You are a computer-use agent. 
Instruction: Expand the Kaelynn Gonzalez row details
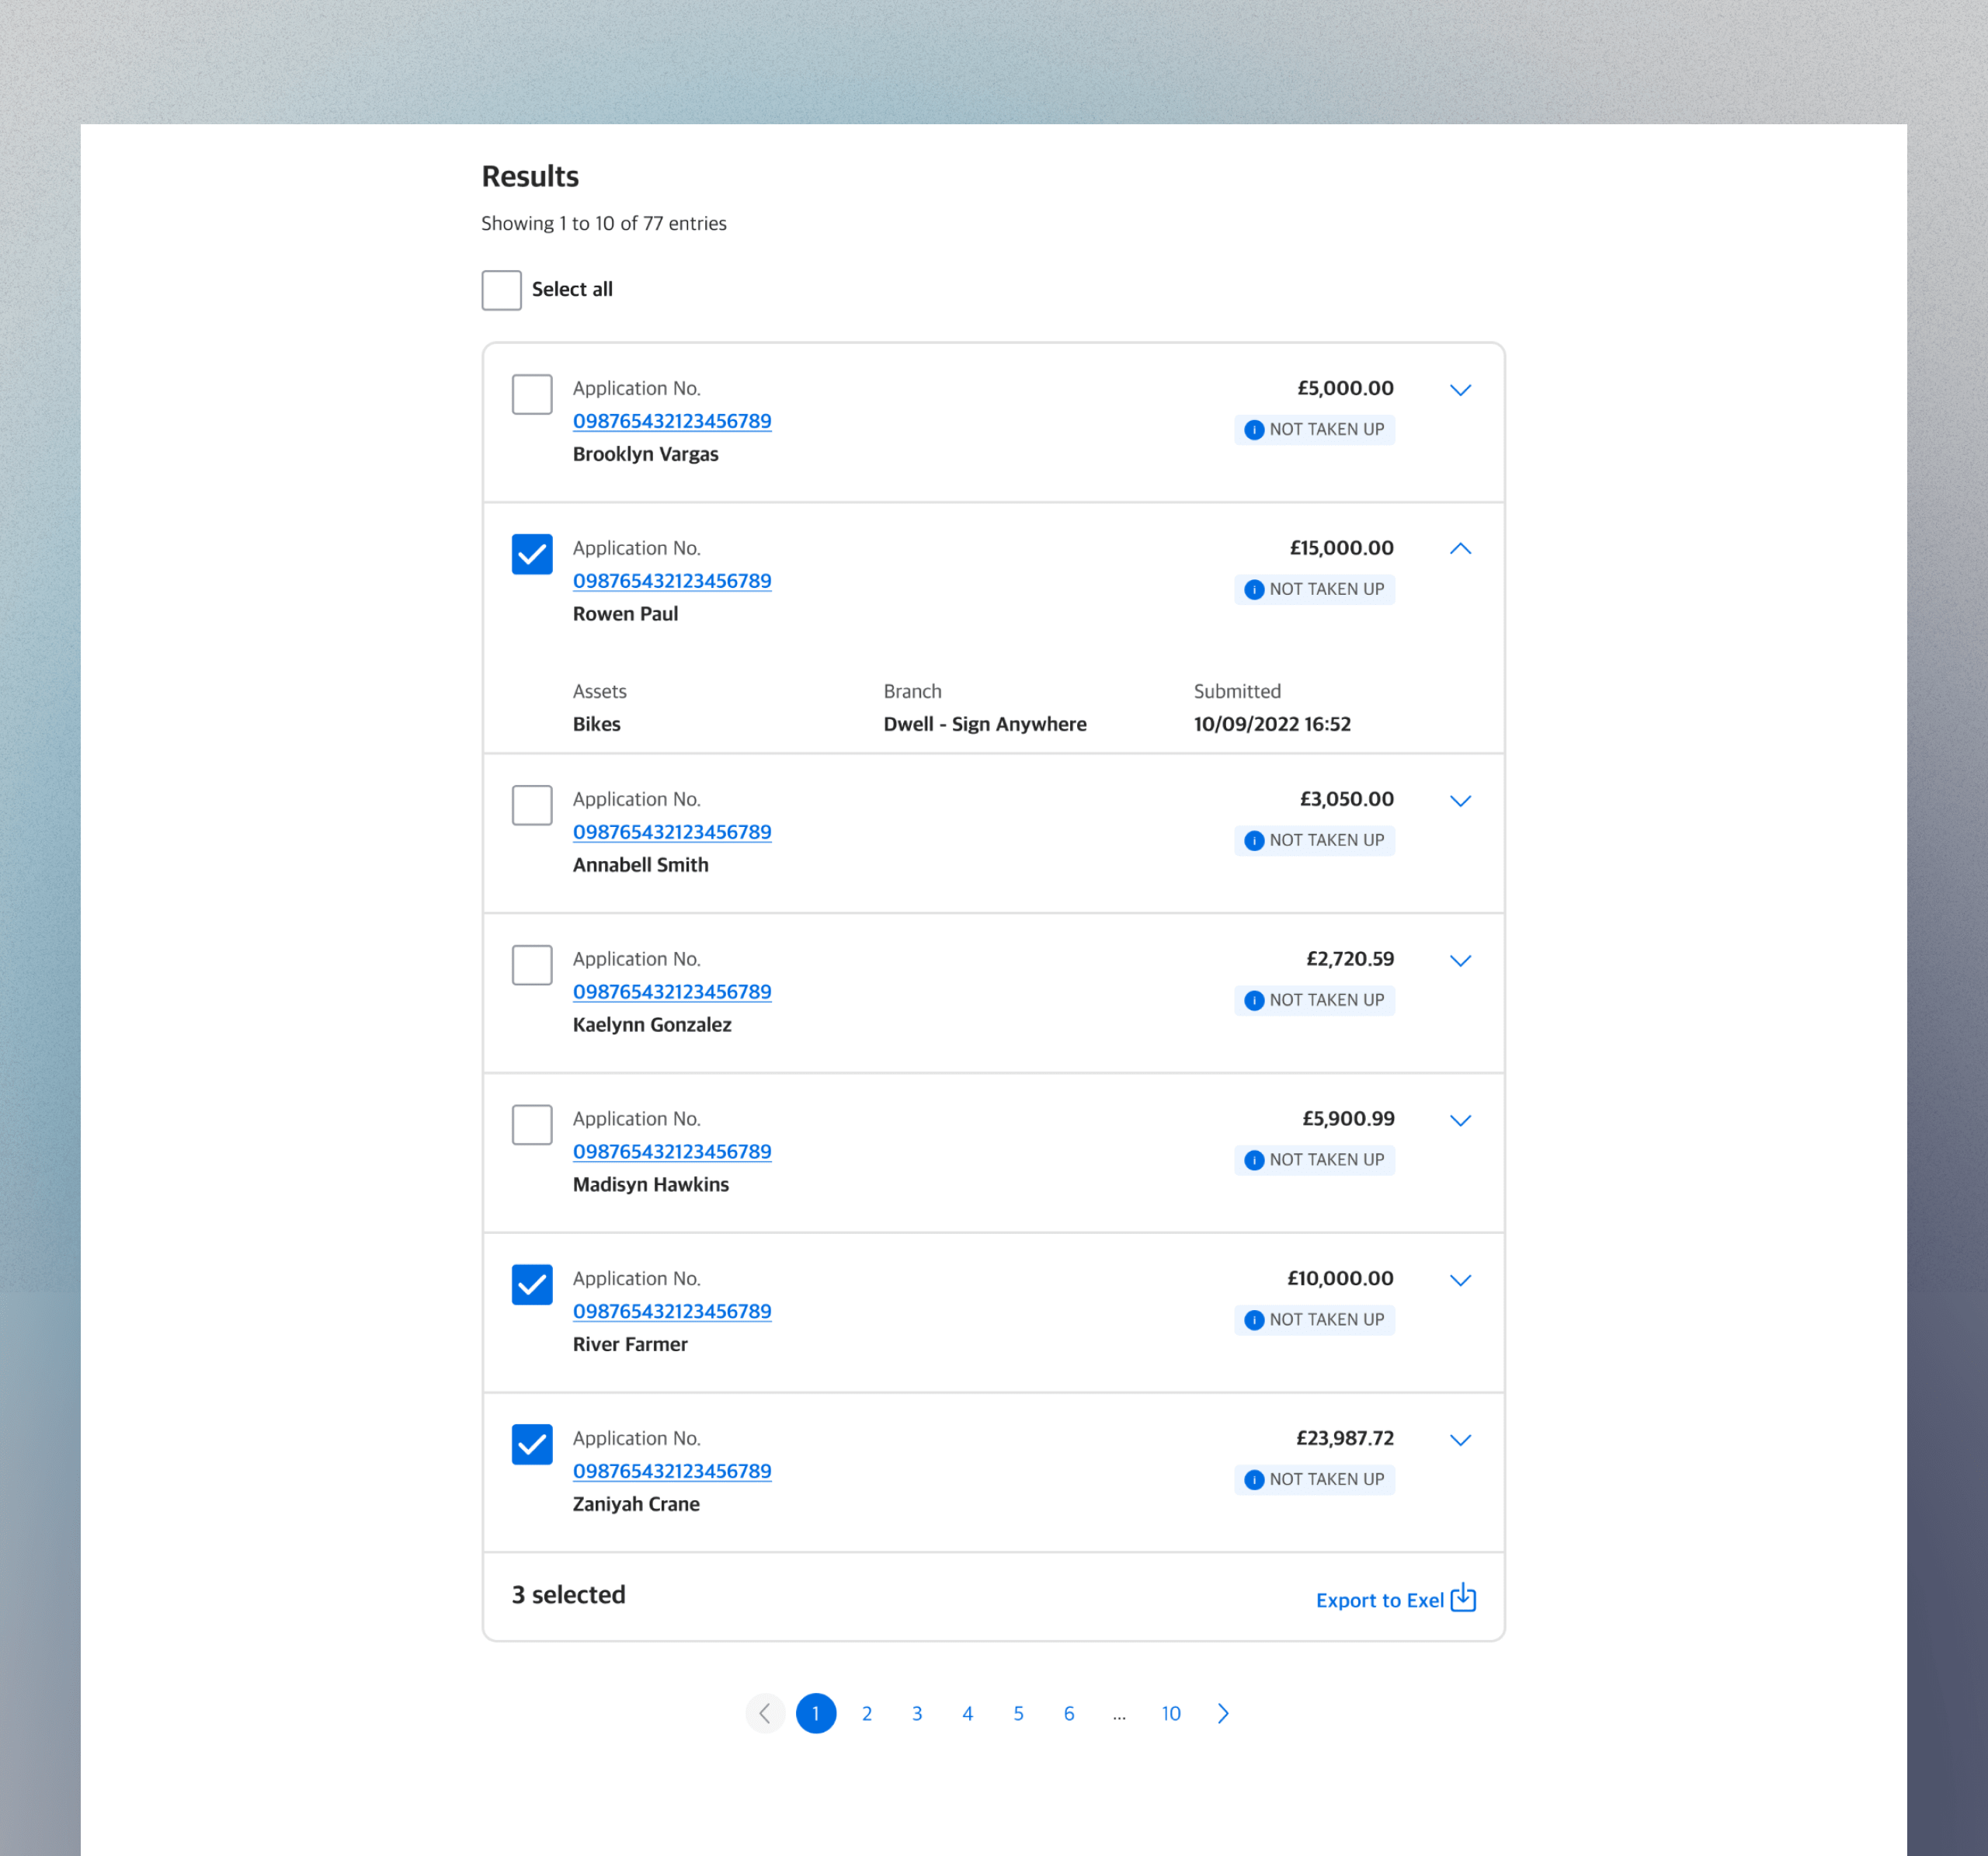point(1460,961)
